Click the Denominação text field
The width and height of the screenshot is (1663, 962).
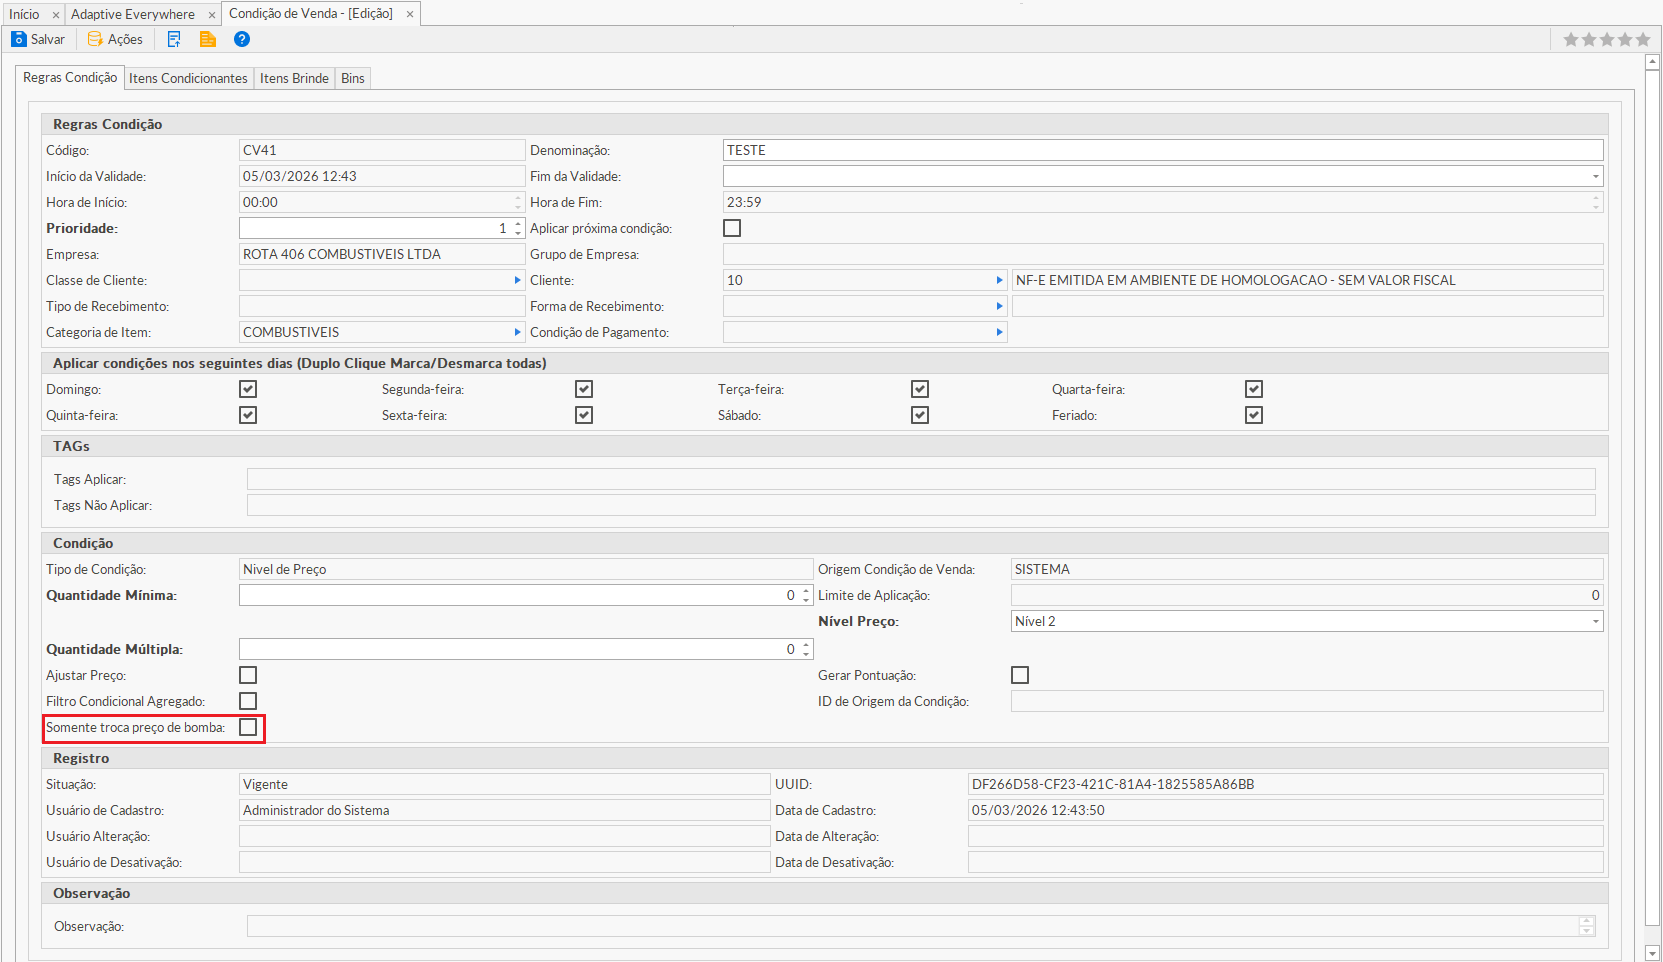(1160, 150)
